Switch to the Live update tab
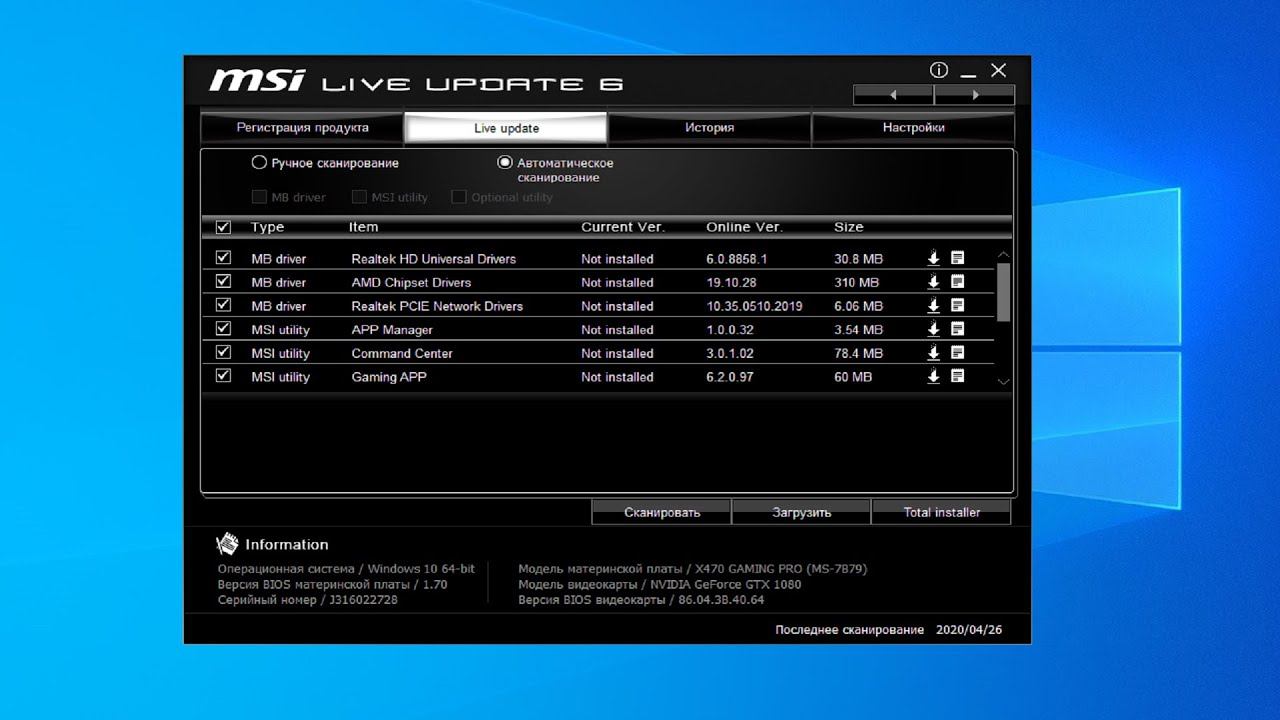Viewport: 1280px width, 720px height. (506, 128)
